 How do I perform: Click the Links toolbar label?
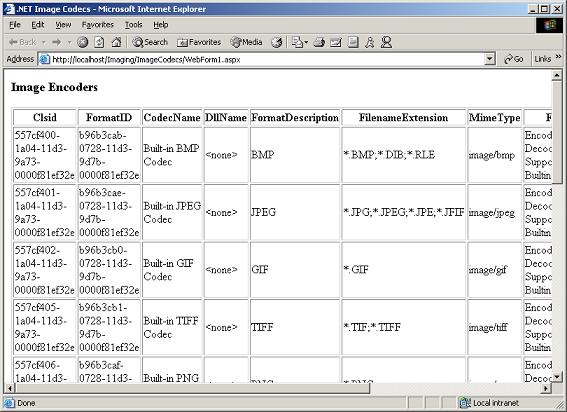coord(542,59)
